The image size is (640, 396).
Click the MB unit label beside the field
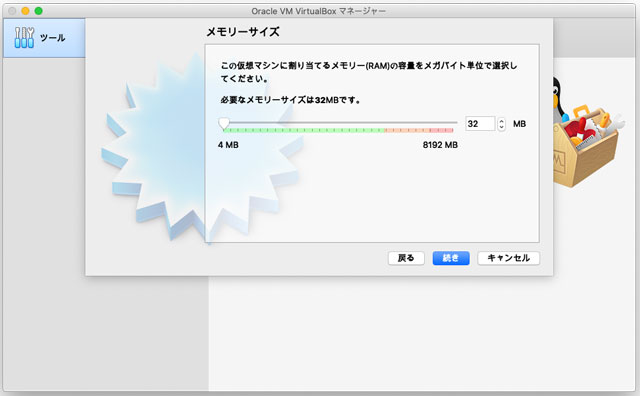pyautogui.click(x=519, y=124)
